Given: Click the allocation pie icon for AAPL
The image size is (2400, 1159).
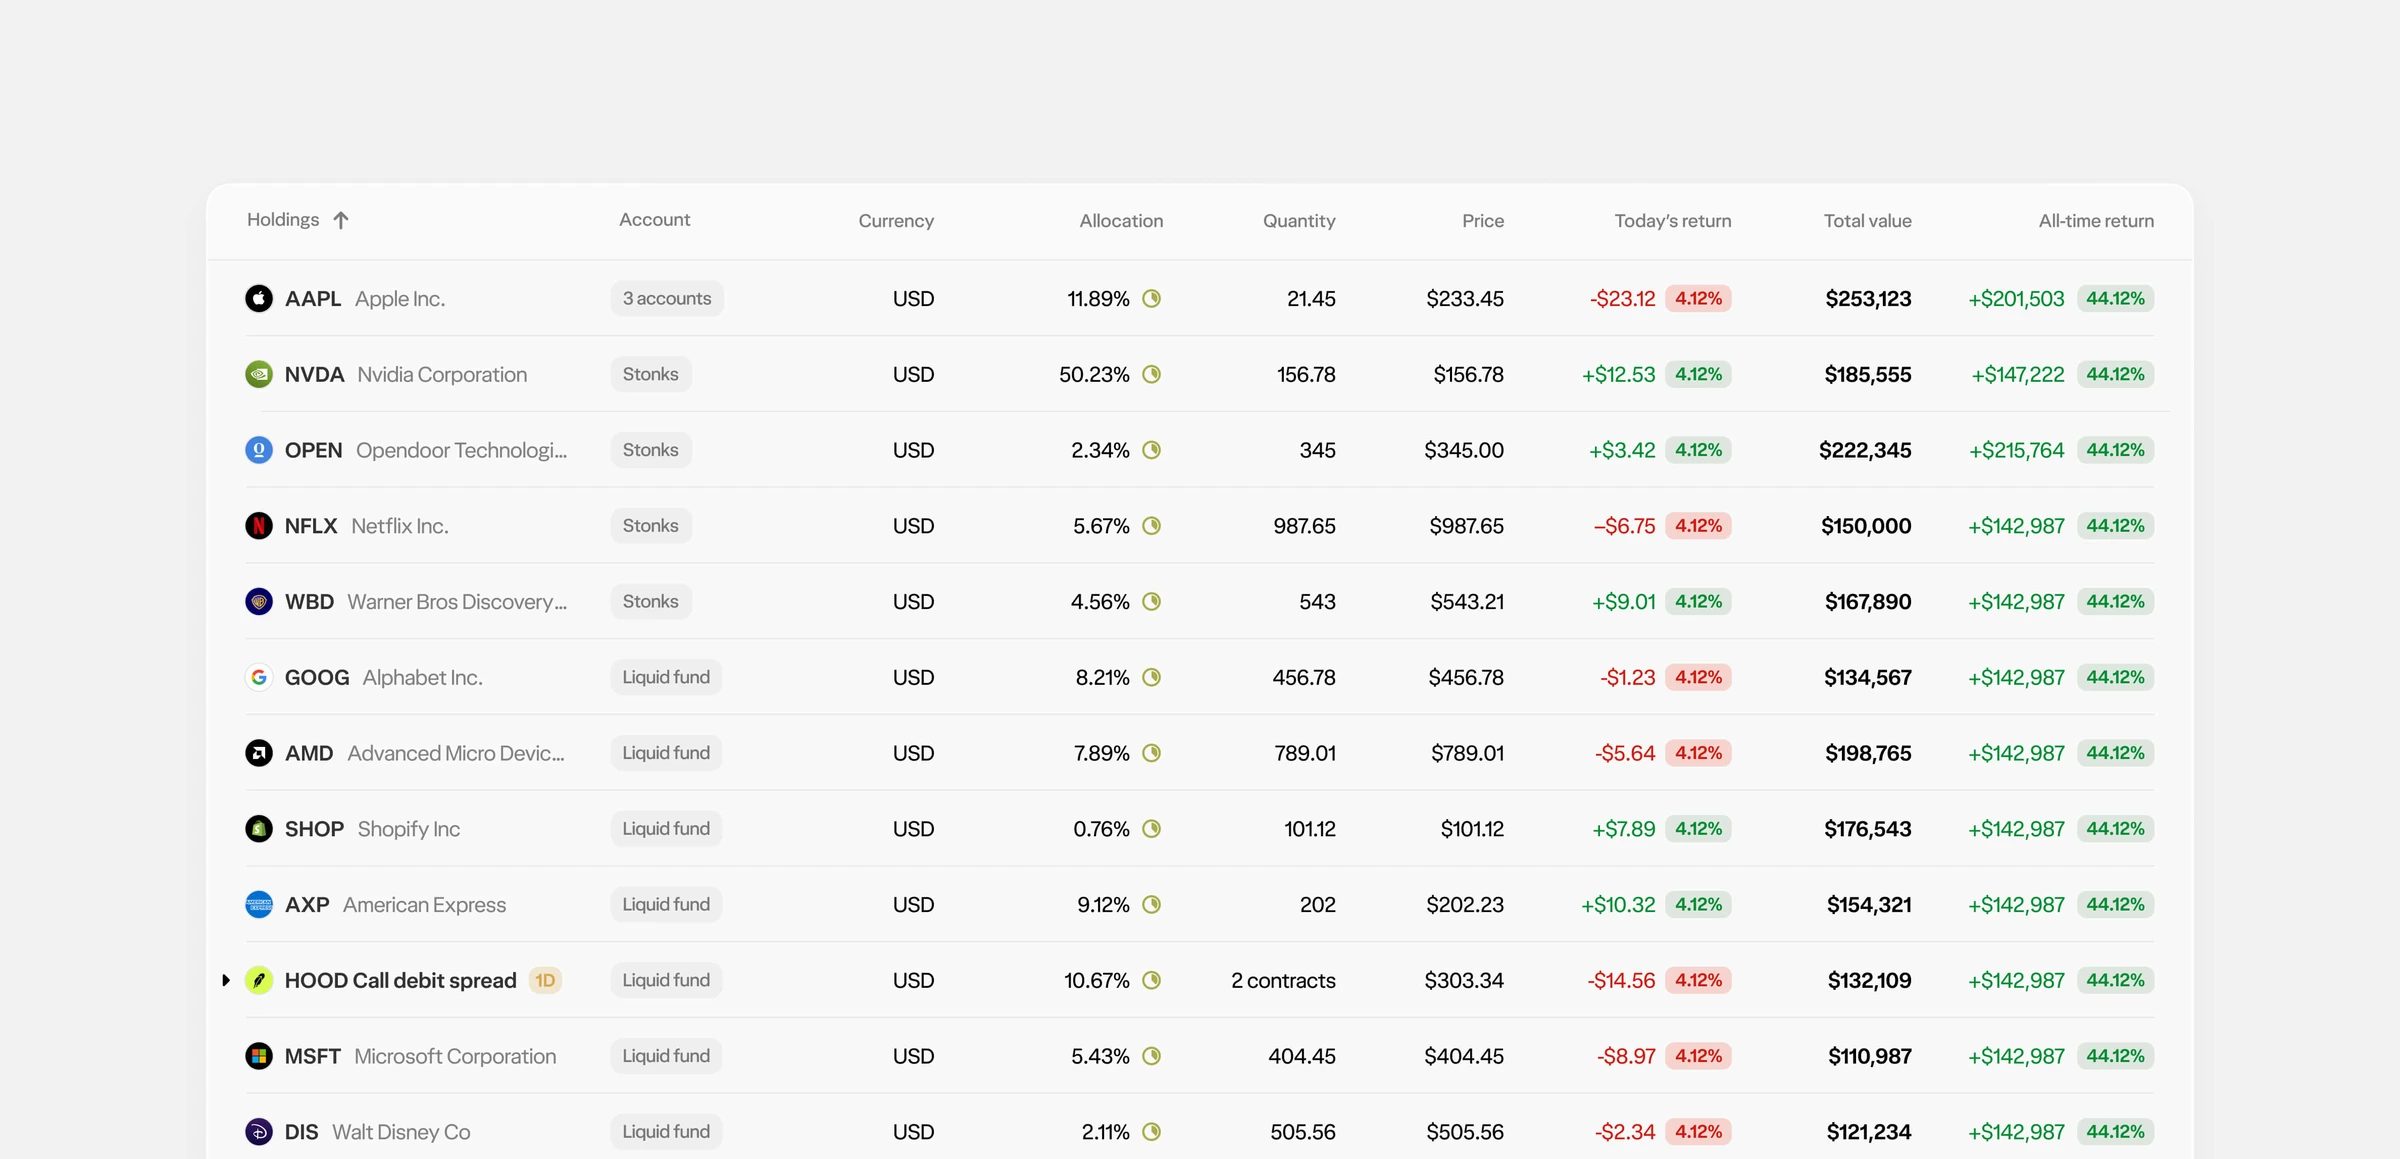Looking at the screenshot, I should pos(1152,298).
